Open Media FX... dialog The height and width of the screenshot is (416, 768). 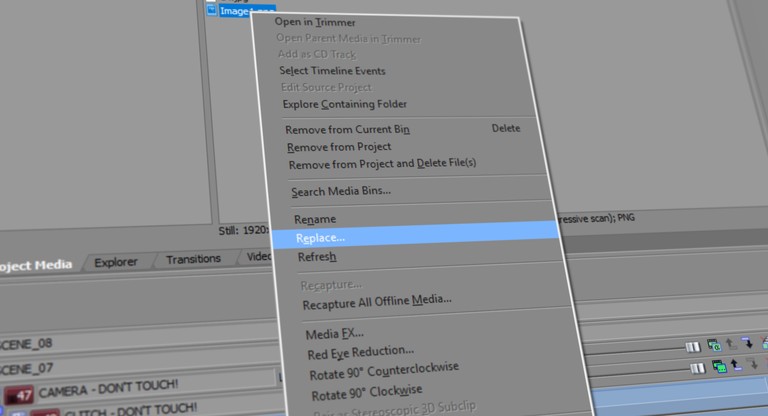pos(335,334)
